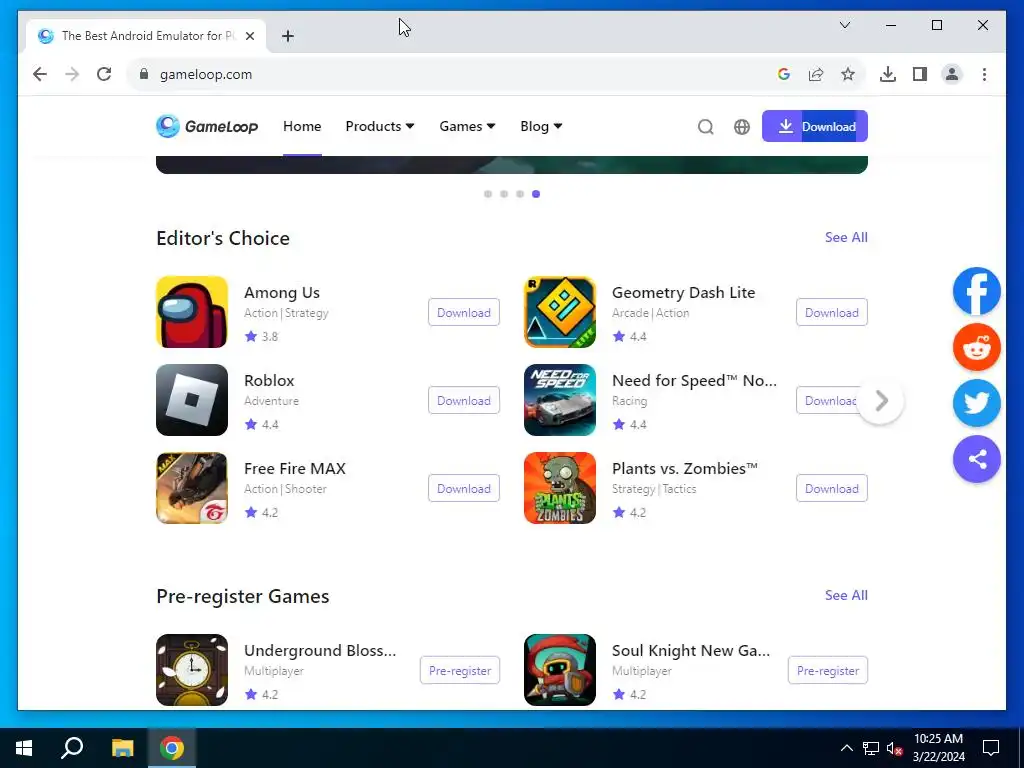Image resolution: width=1024 pixels, height=768 pixels.
Task: Pre-register for Underground Blossom
Action: pos(460,670)
